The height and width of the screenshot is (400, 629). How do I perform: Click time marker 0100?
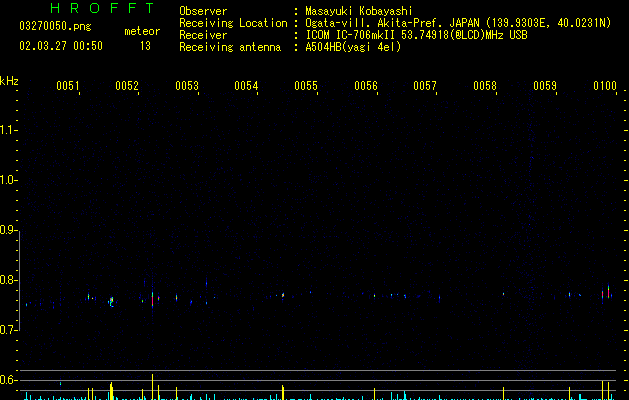point(605,86)
